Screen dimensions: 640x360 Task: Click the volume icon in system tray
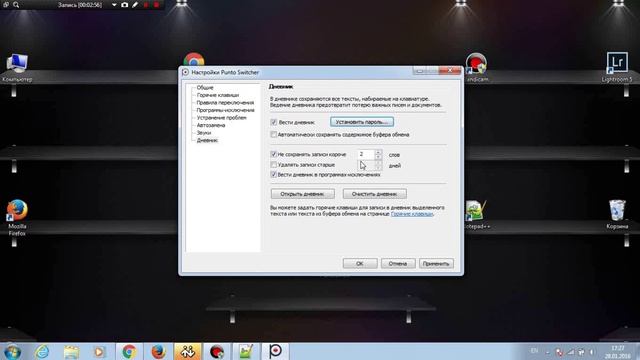click(x=591, y=352)
